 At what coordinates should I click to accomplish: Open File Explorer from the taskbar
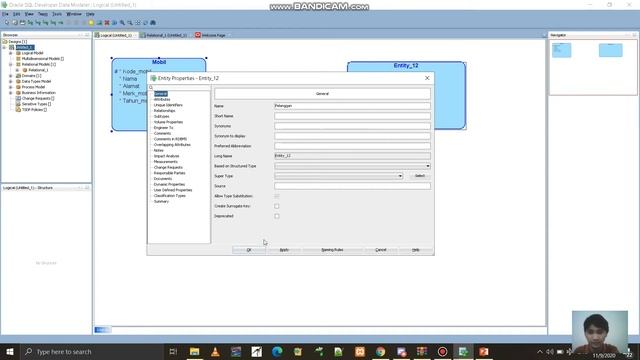pyautogui.click(x=195, y=351)
